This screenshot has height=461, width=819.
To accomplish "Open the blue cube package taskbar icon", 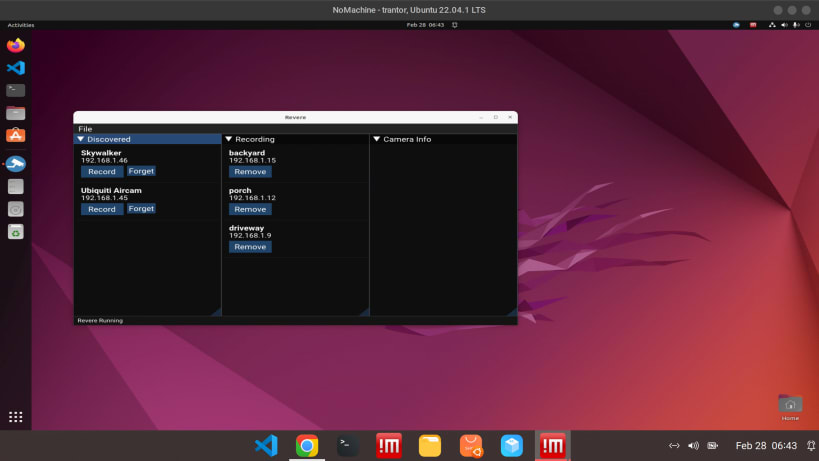I will point(511,446).
